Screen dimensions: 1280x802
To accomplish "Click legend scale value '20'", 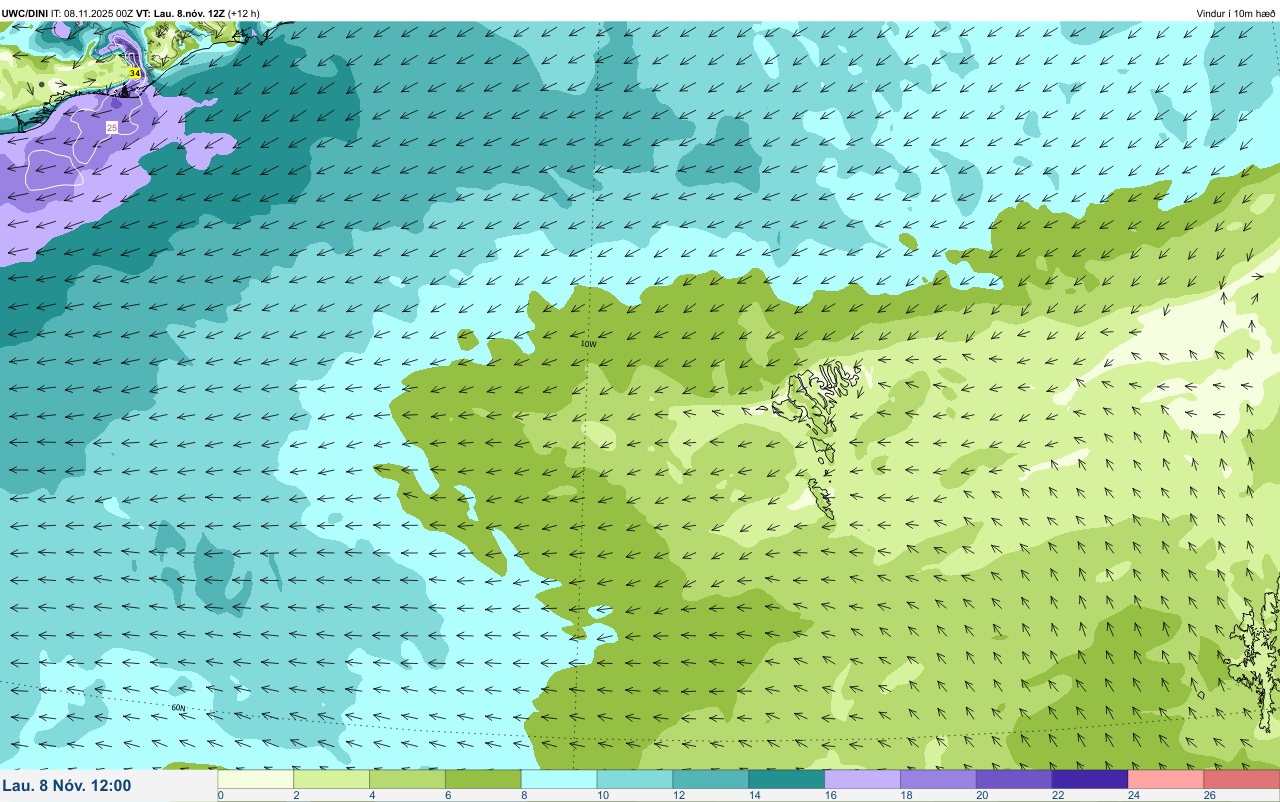I will point(981,796).
